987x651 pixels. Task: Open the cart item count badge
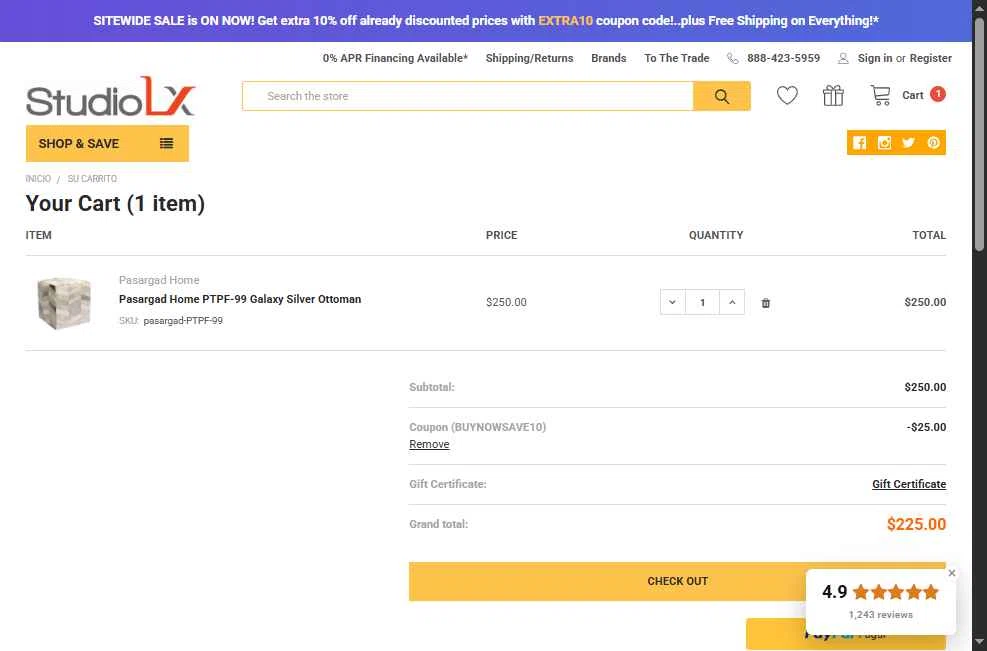coord(938,94)
